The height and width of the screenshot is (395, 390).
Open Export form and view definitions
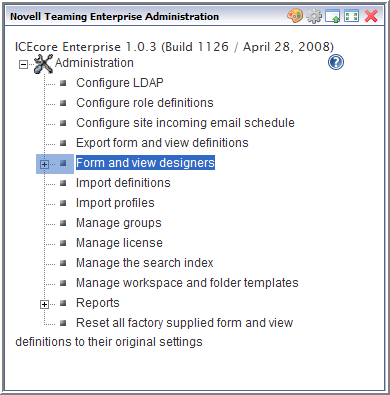tap(162, 143)
